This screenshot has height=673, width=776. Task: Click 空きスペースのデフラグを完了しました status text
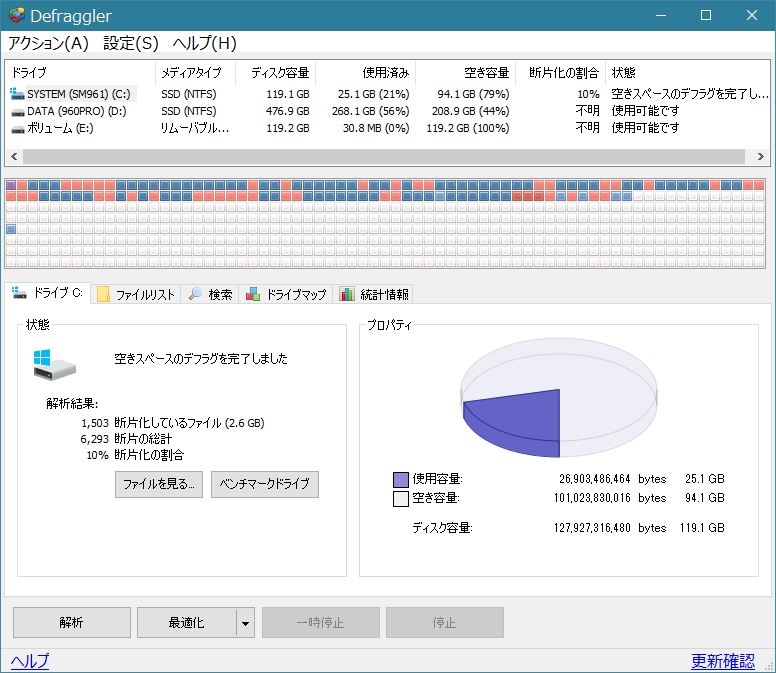click(x=201, y=358)
